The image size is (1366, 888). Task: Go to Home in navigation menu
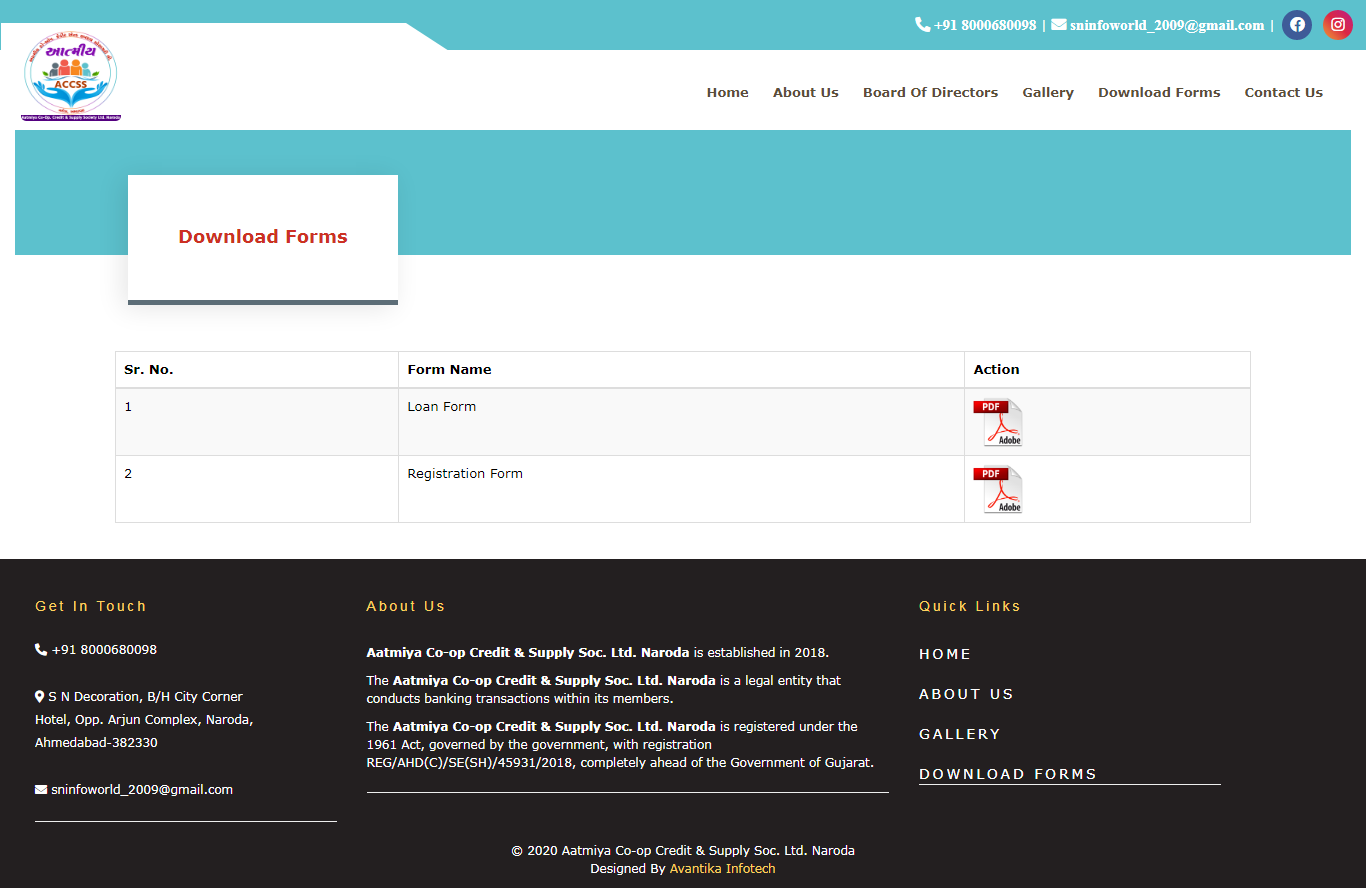pyautogui.click(x=727, y=92)
